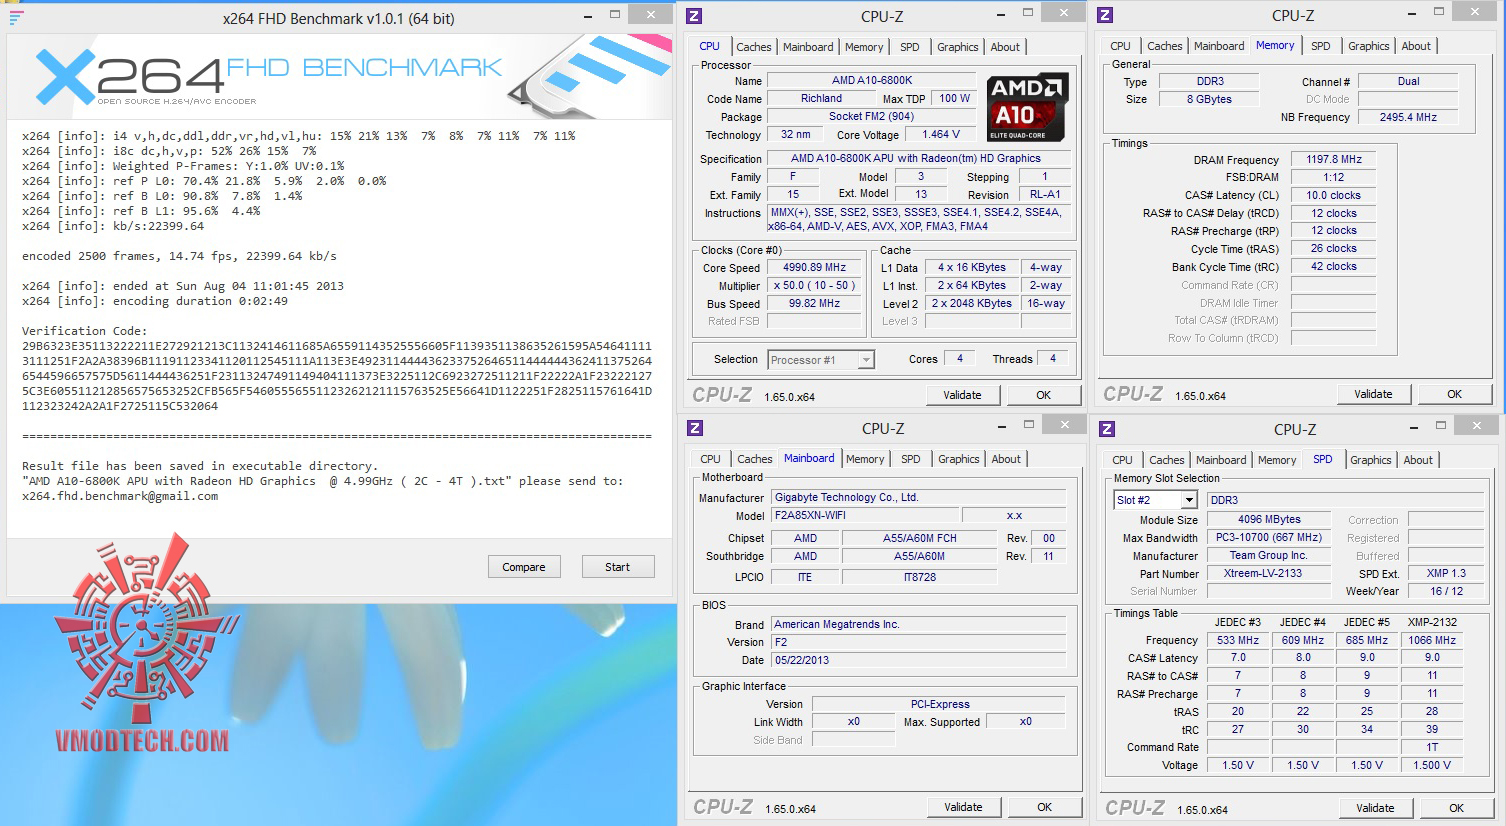The width and height of the screenshot is (1506, 826).
Task: Select the active Mainboard tab in the Motherboard window
Action: coord(809,458)
